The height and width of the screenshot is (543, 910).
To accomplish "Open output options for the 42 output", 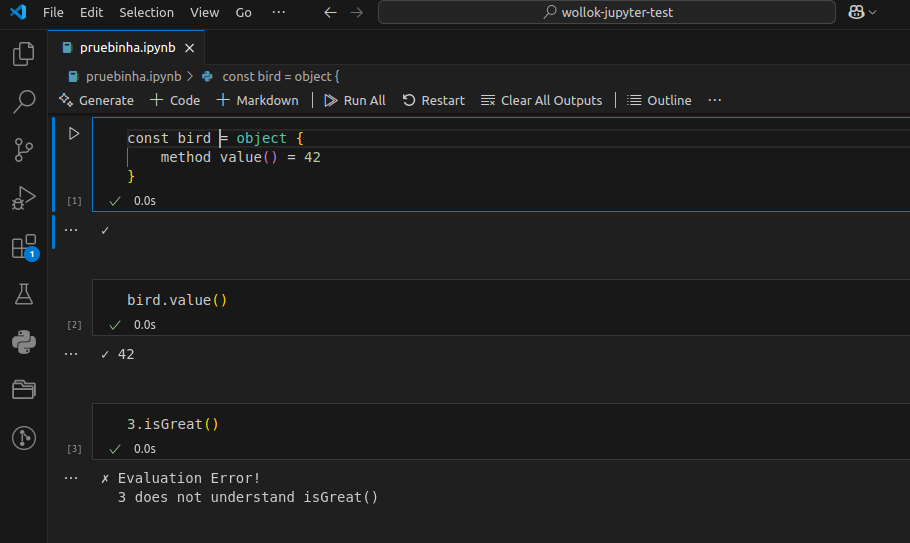I will click(71, 354).
